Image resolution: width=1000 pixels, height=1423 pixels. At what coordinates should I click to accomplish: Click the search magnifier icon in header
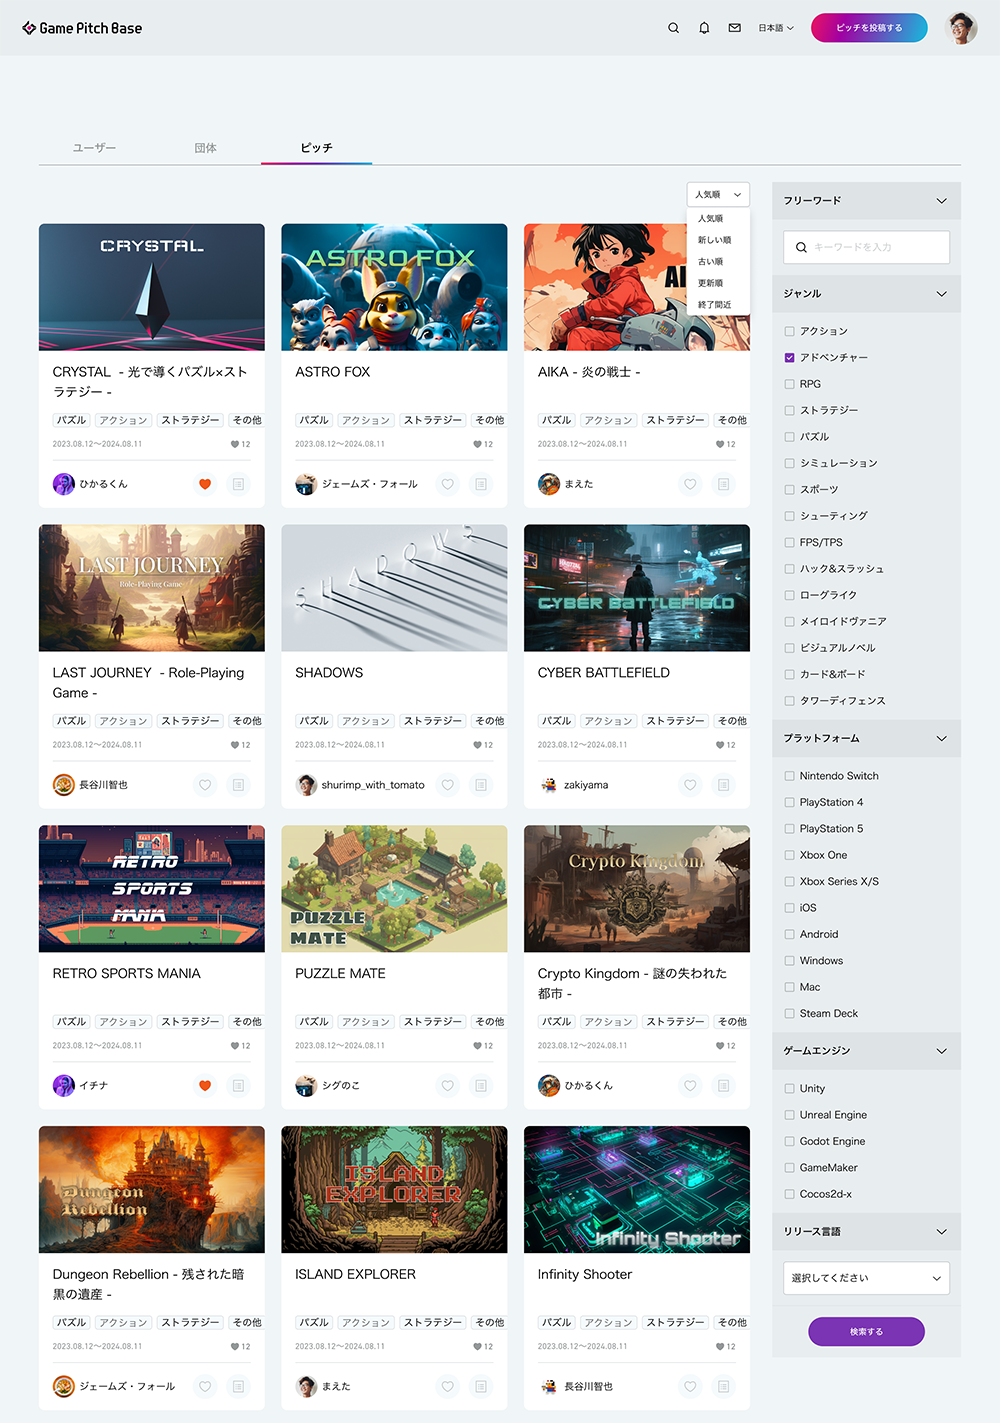[673, 28]
